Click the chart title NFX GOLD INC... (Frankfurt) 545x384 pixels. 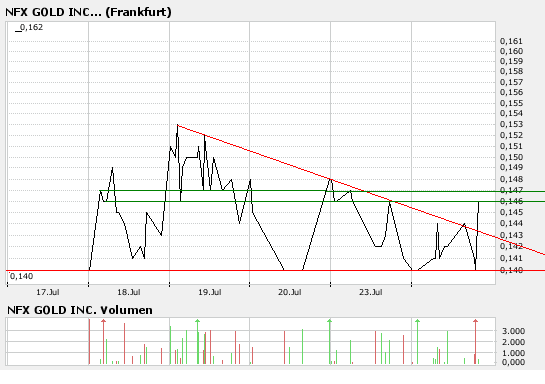88,12
